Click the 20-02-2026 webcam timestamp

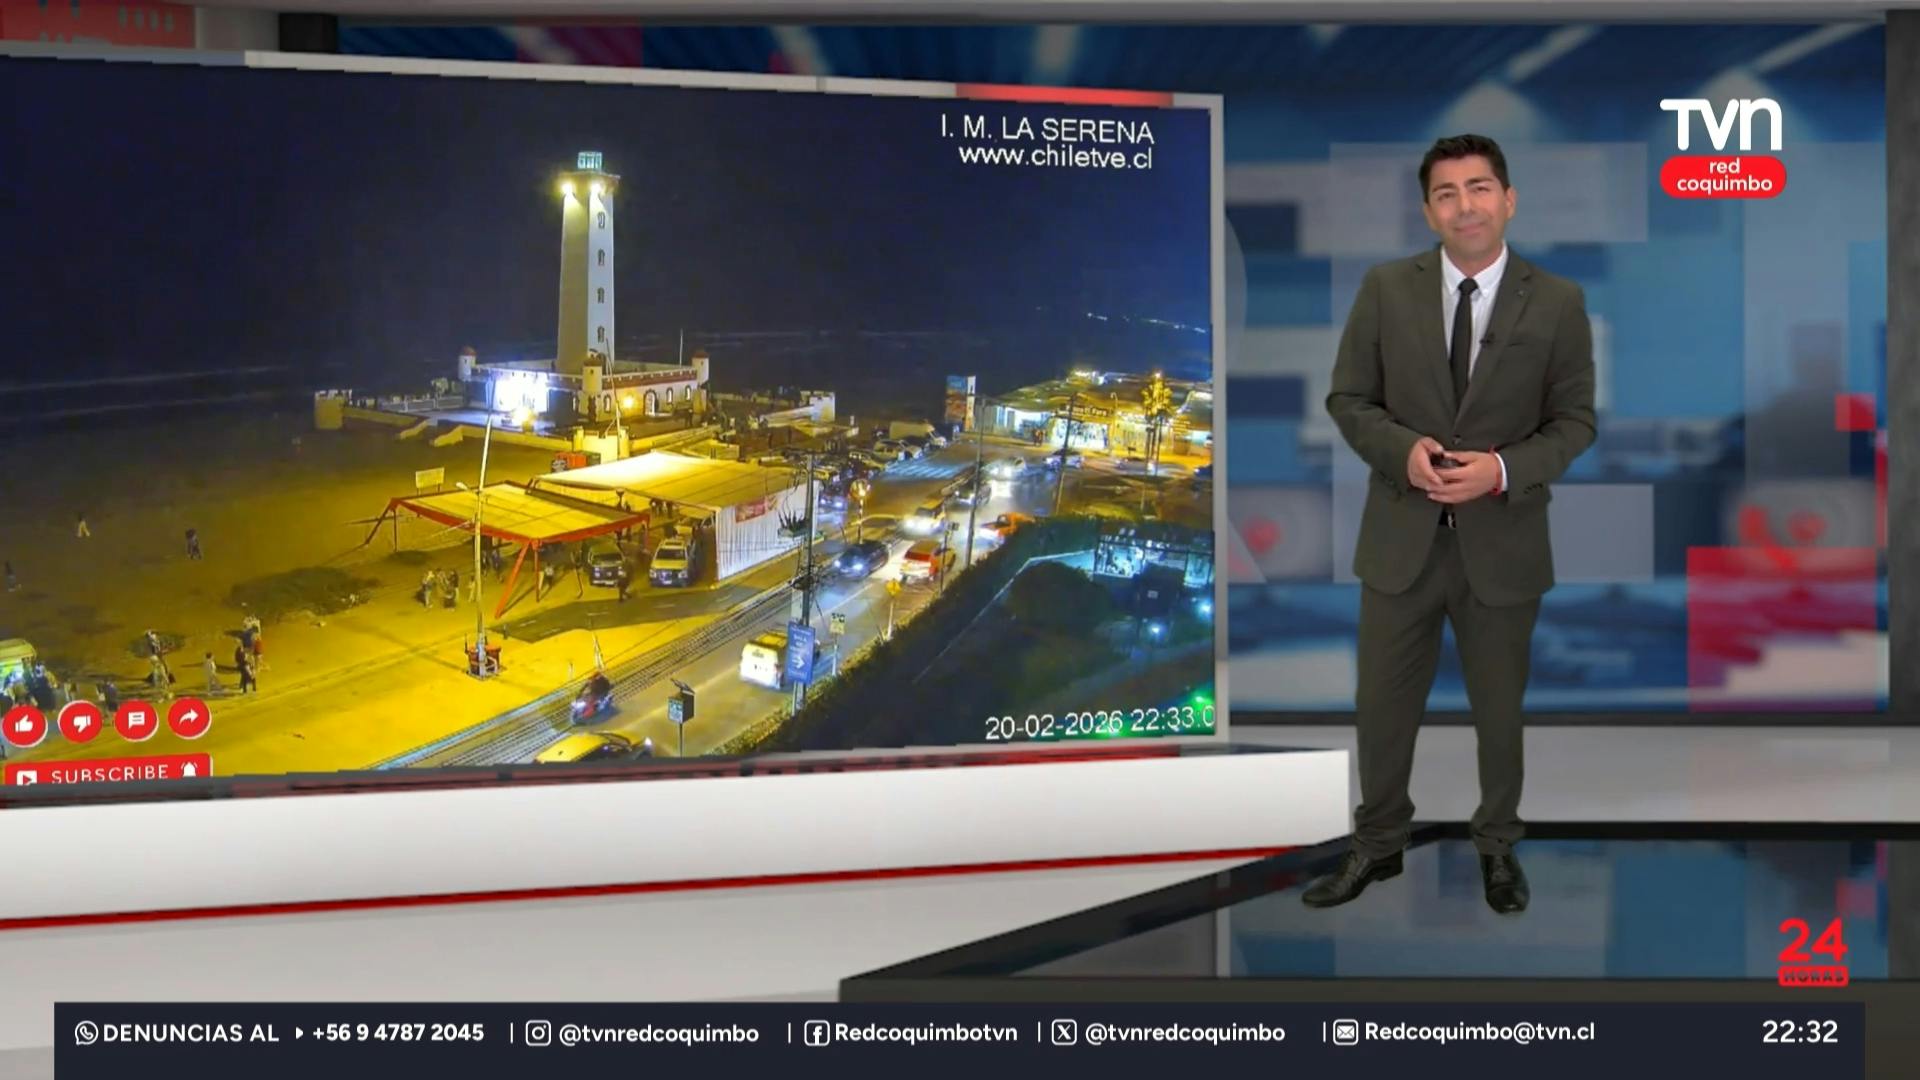pyautogui.click(x=1100, y=723)
